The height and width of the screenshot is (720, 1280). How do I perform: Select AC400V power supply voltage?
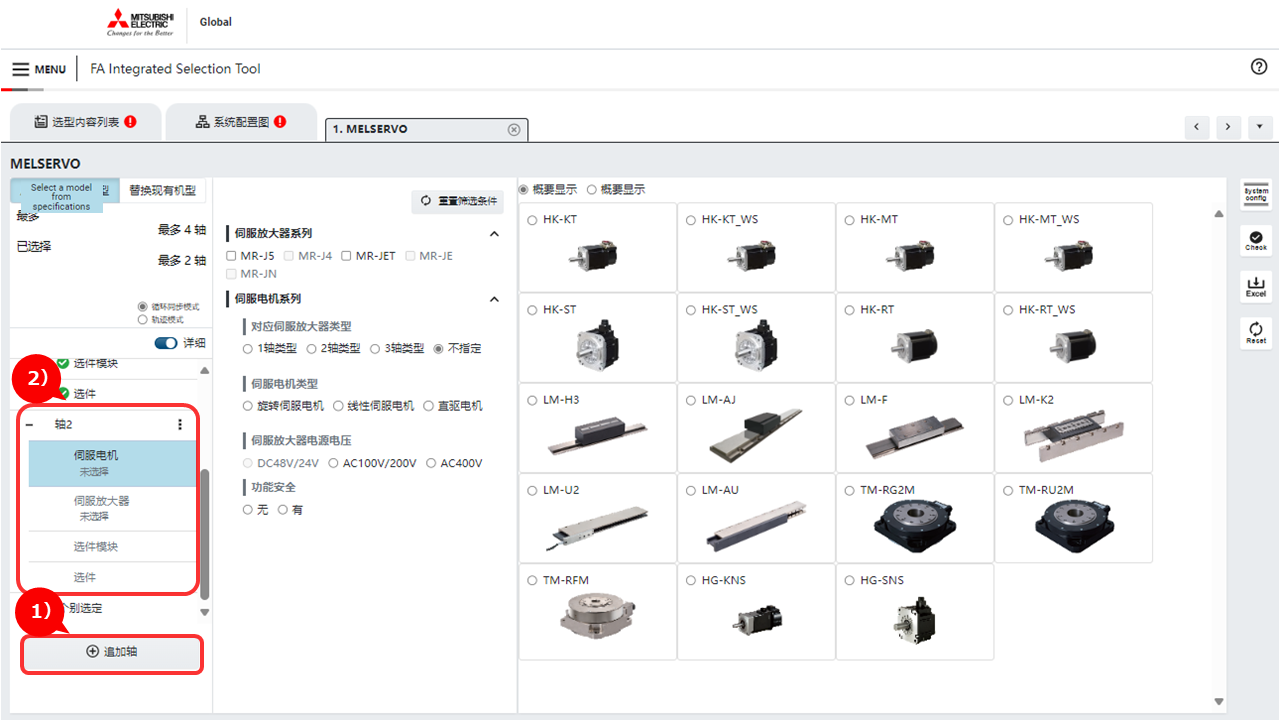coord(432,463)
